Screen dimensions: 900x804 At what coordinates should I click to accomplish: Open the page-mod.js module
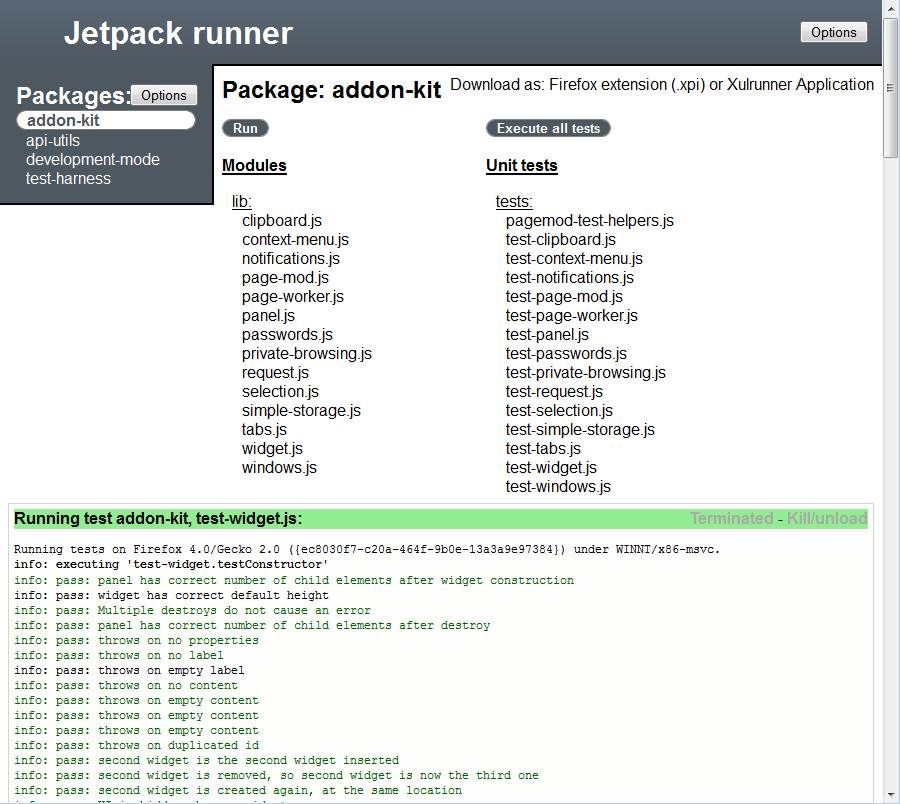point(285,277)
